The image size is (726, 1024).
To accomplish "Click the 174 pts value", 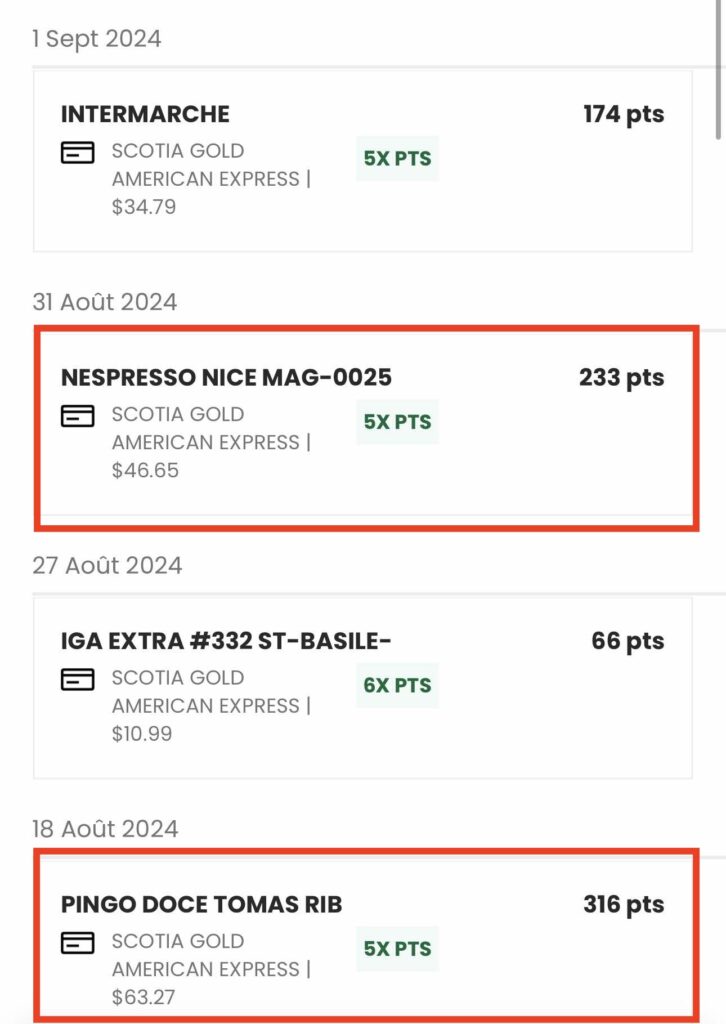I will (623, 114).
